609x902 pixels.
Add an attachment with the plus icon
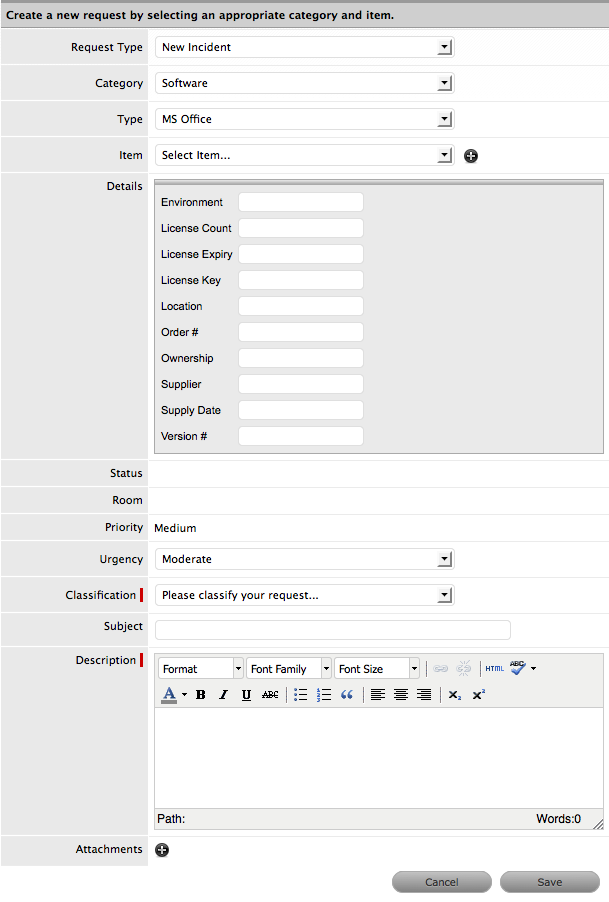(162, 850)
